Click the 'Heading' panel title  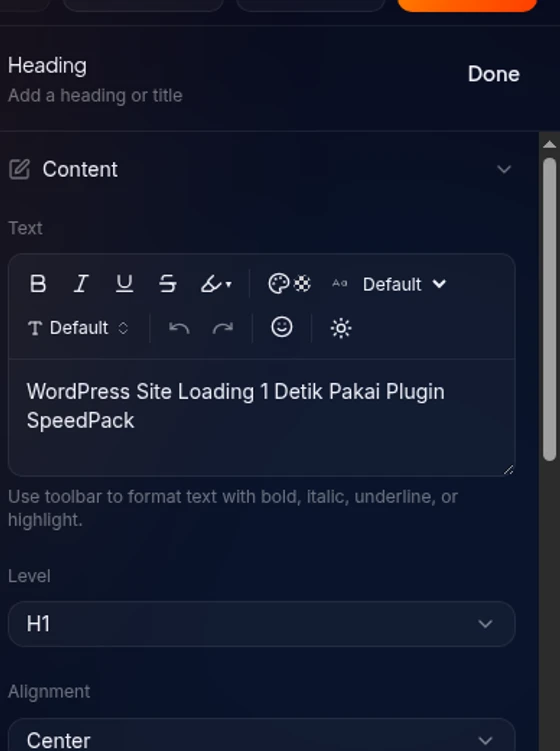click(x=47, y=66)
